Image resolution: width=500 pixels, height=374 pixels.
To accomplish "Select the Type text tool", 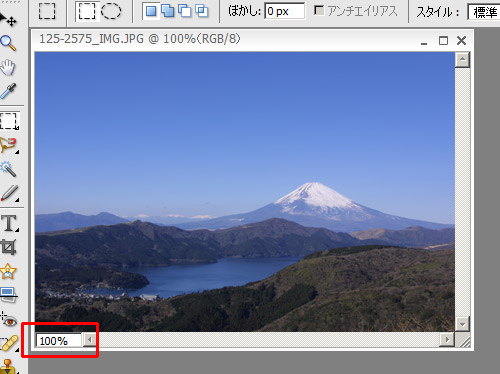I will [9, 223].
